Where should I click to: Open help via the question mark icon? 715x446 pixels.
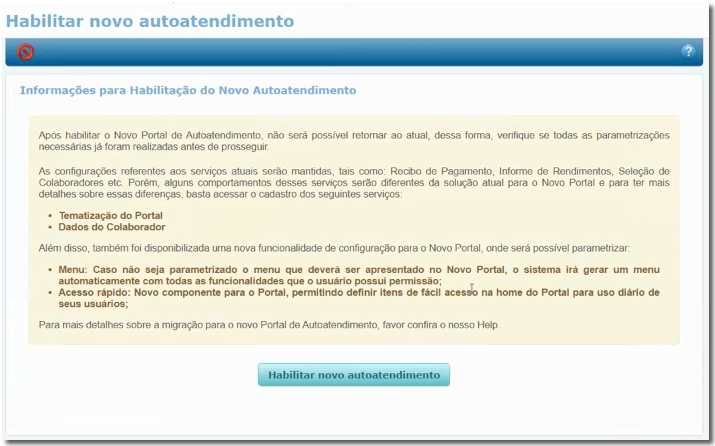coord(688,52)
